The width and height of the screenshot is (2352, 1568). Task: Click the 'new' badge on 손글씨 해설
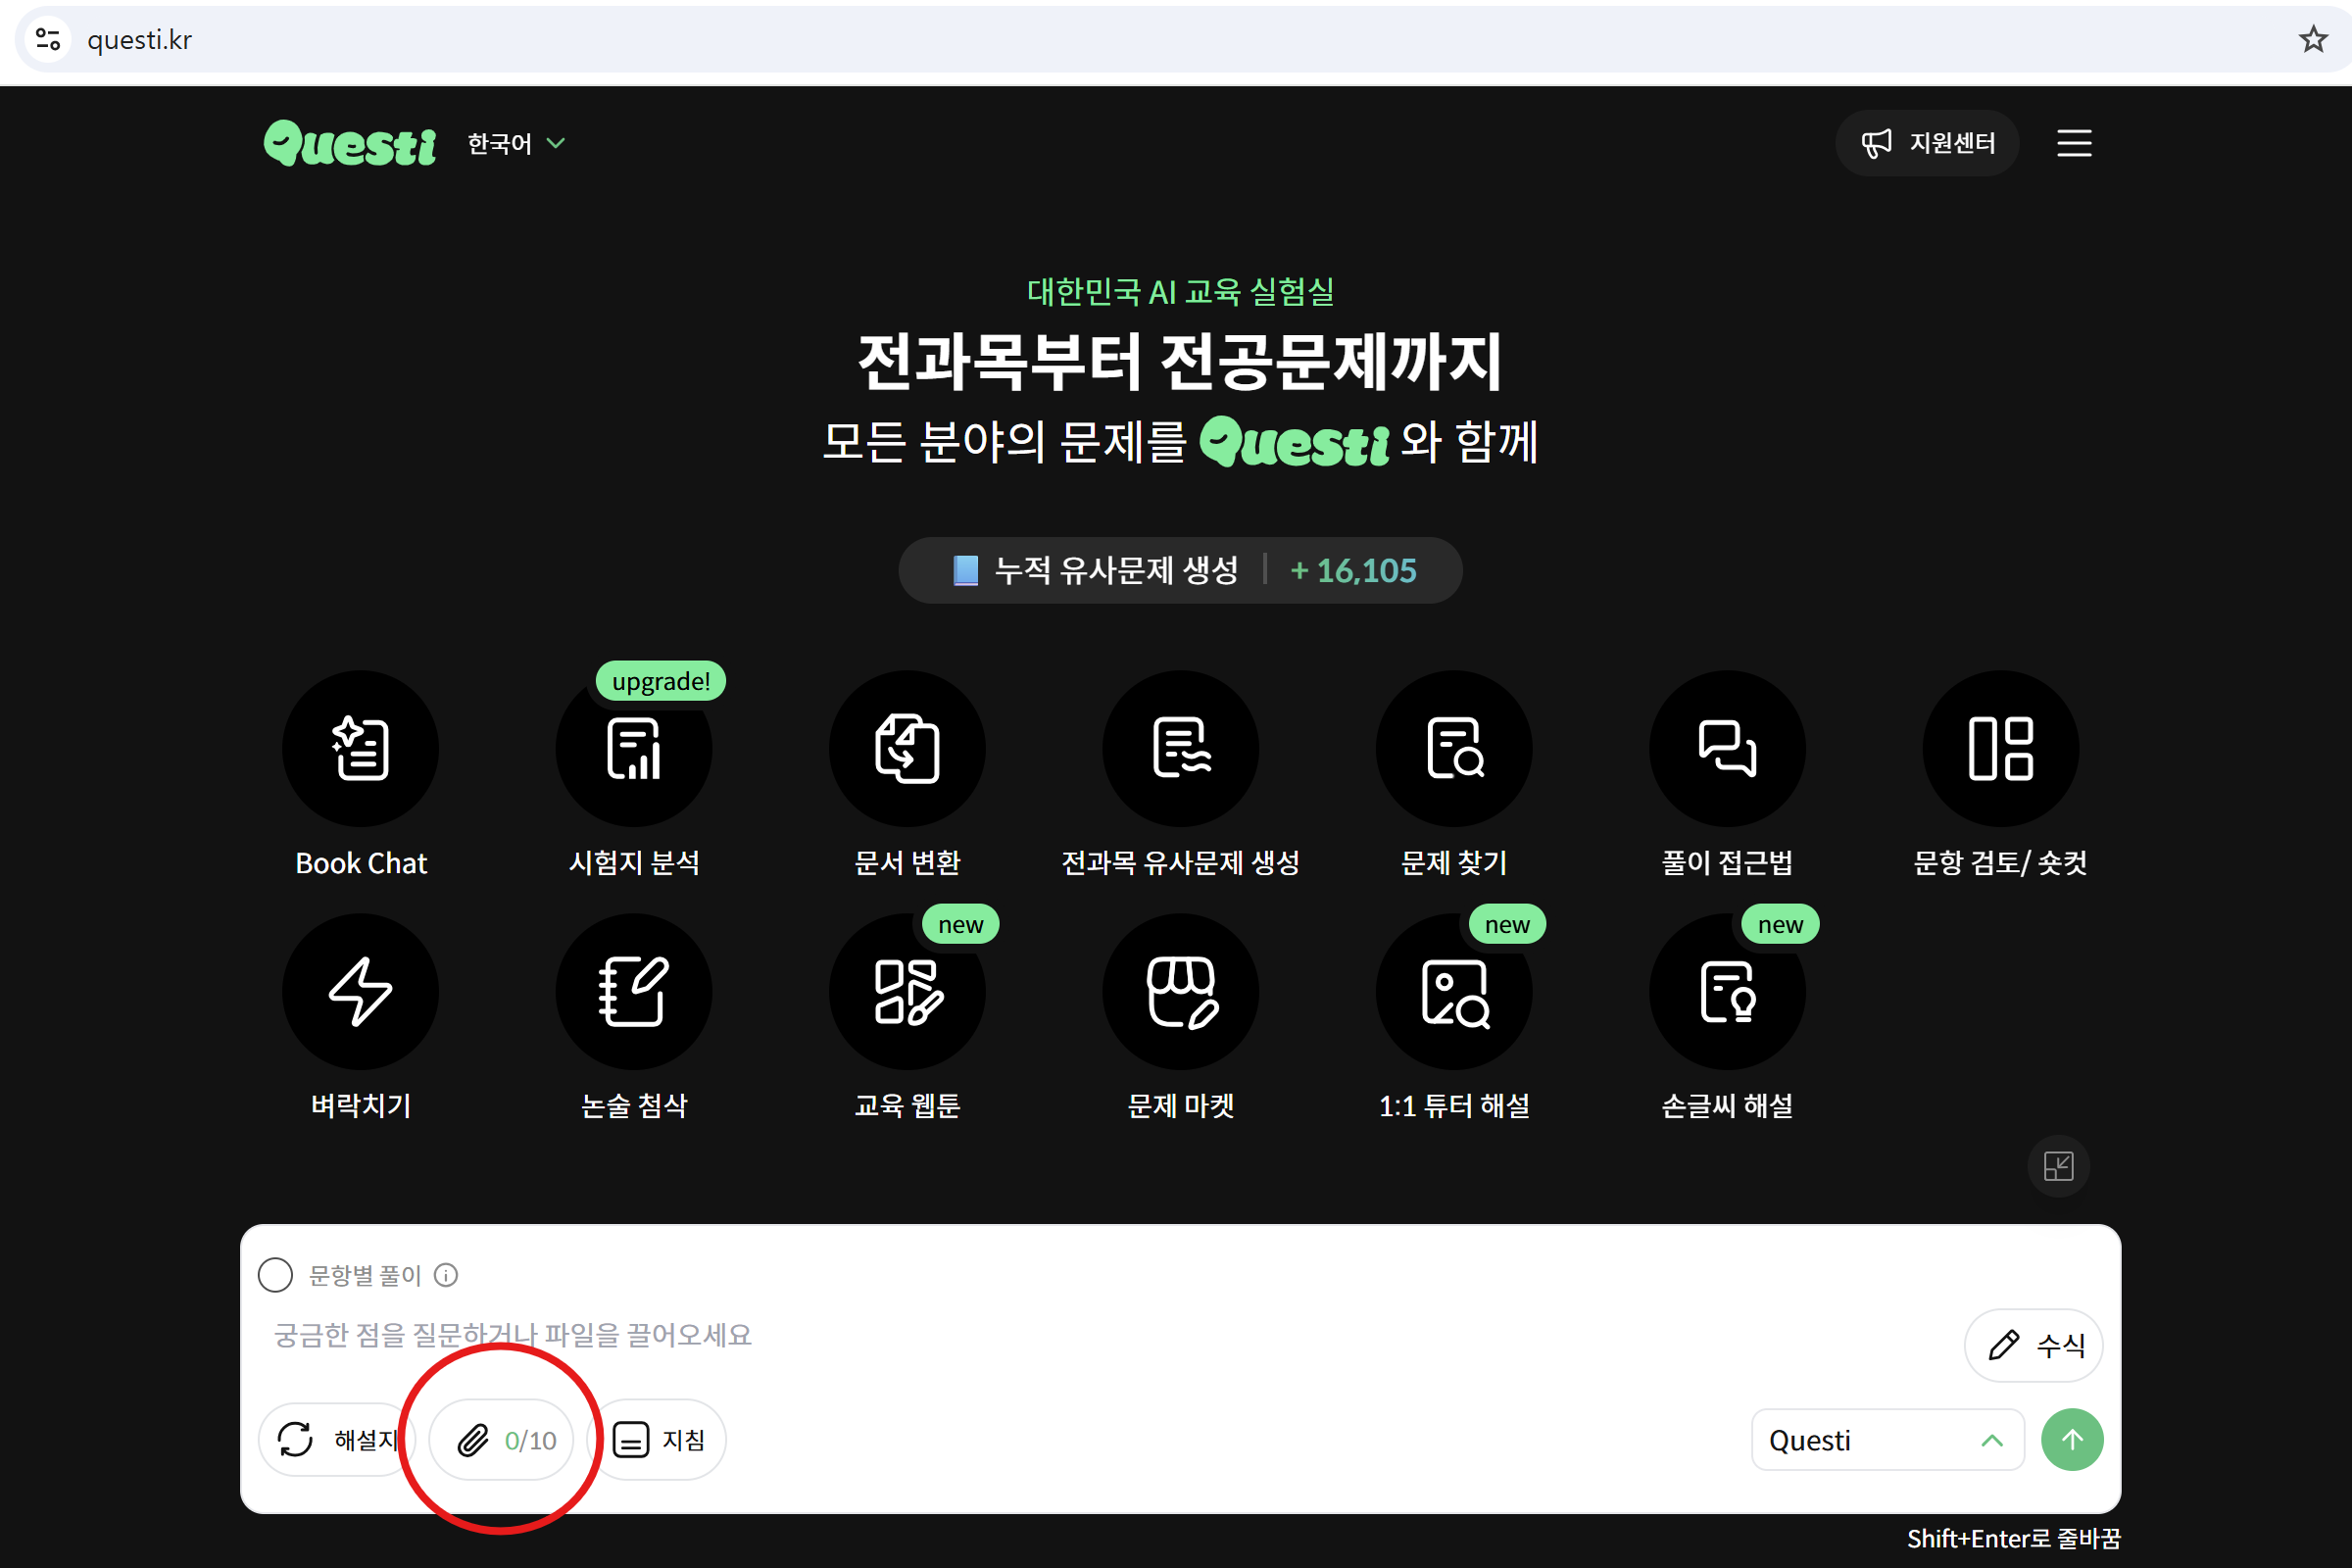point(1781,925)
